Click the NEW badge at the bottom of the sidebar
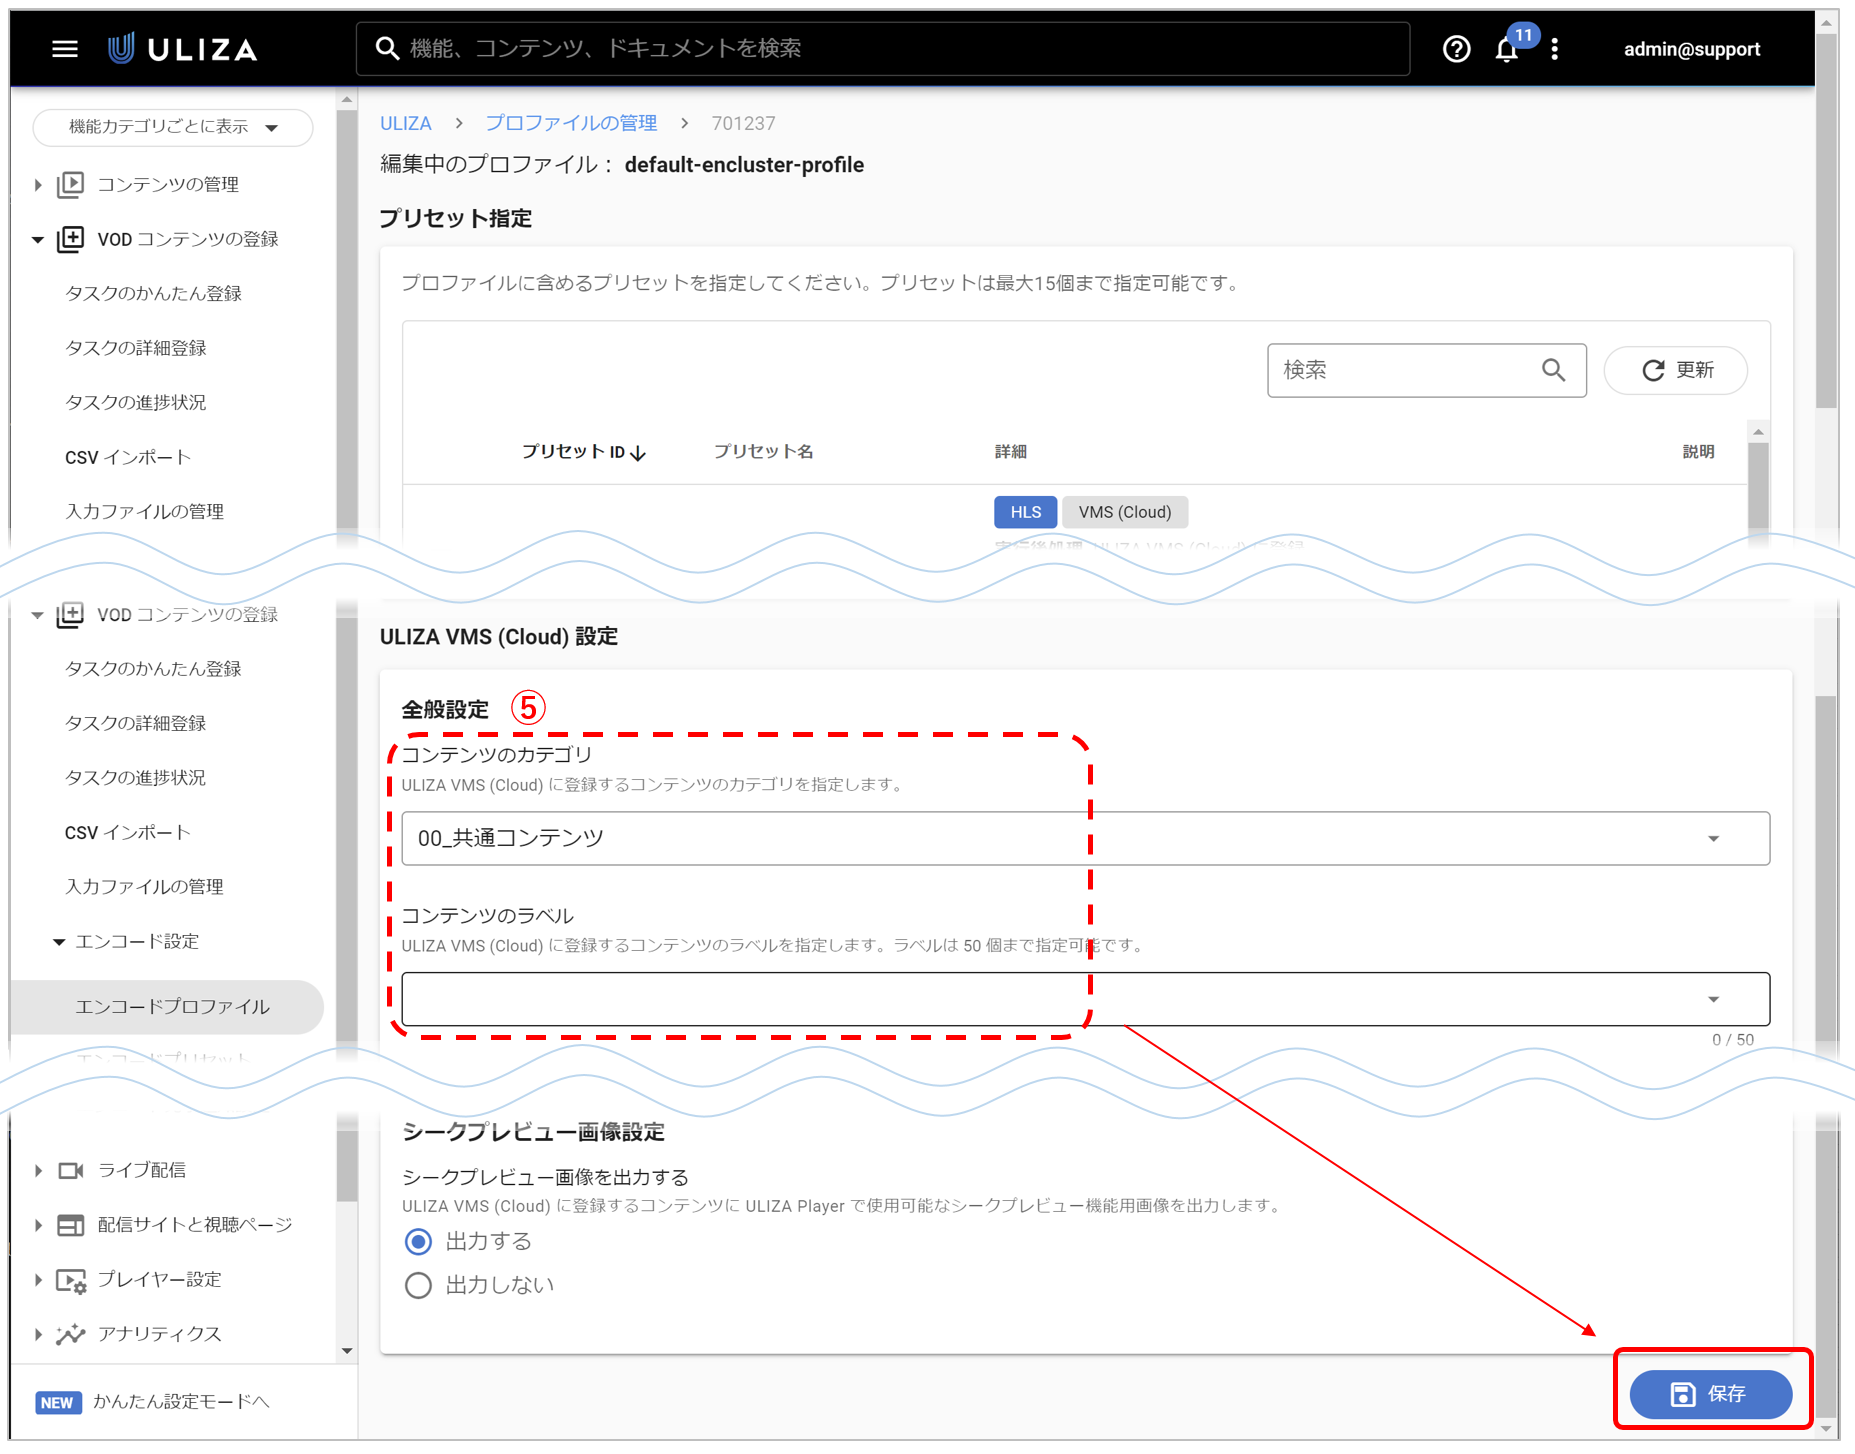The height and width of the screenshot is (1454, 1855). click(57, 1402)
